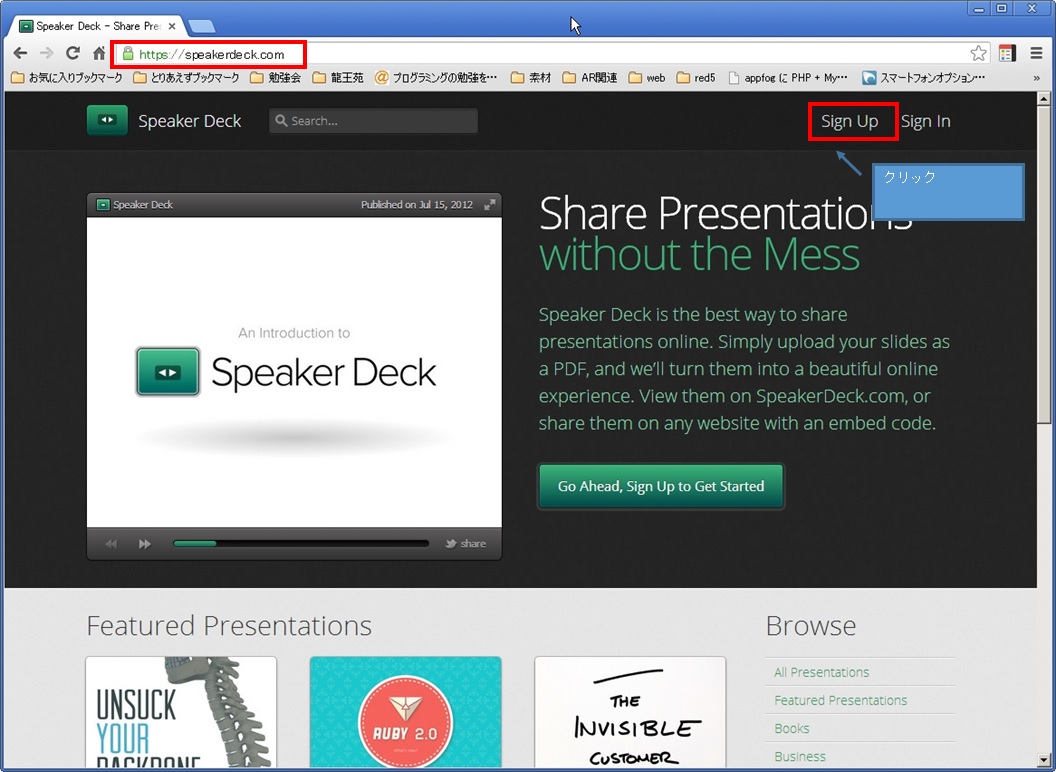Open the extension icon beside the star

1008,53
